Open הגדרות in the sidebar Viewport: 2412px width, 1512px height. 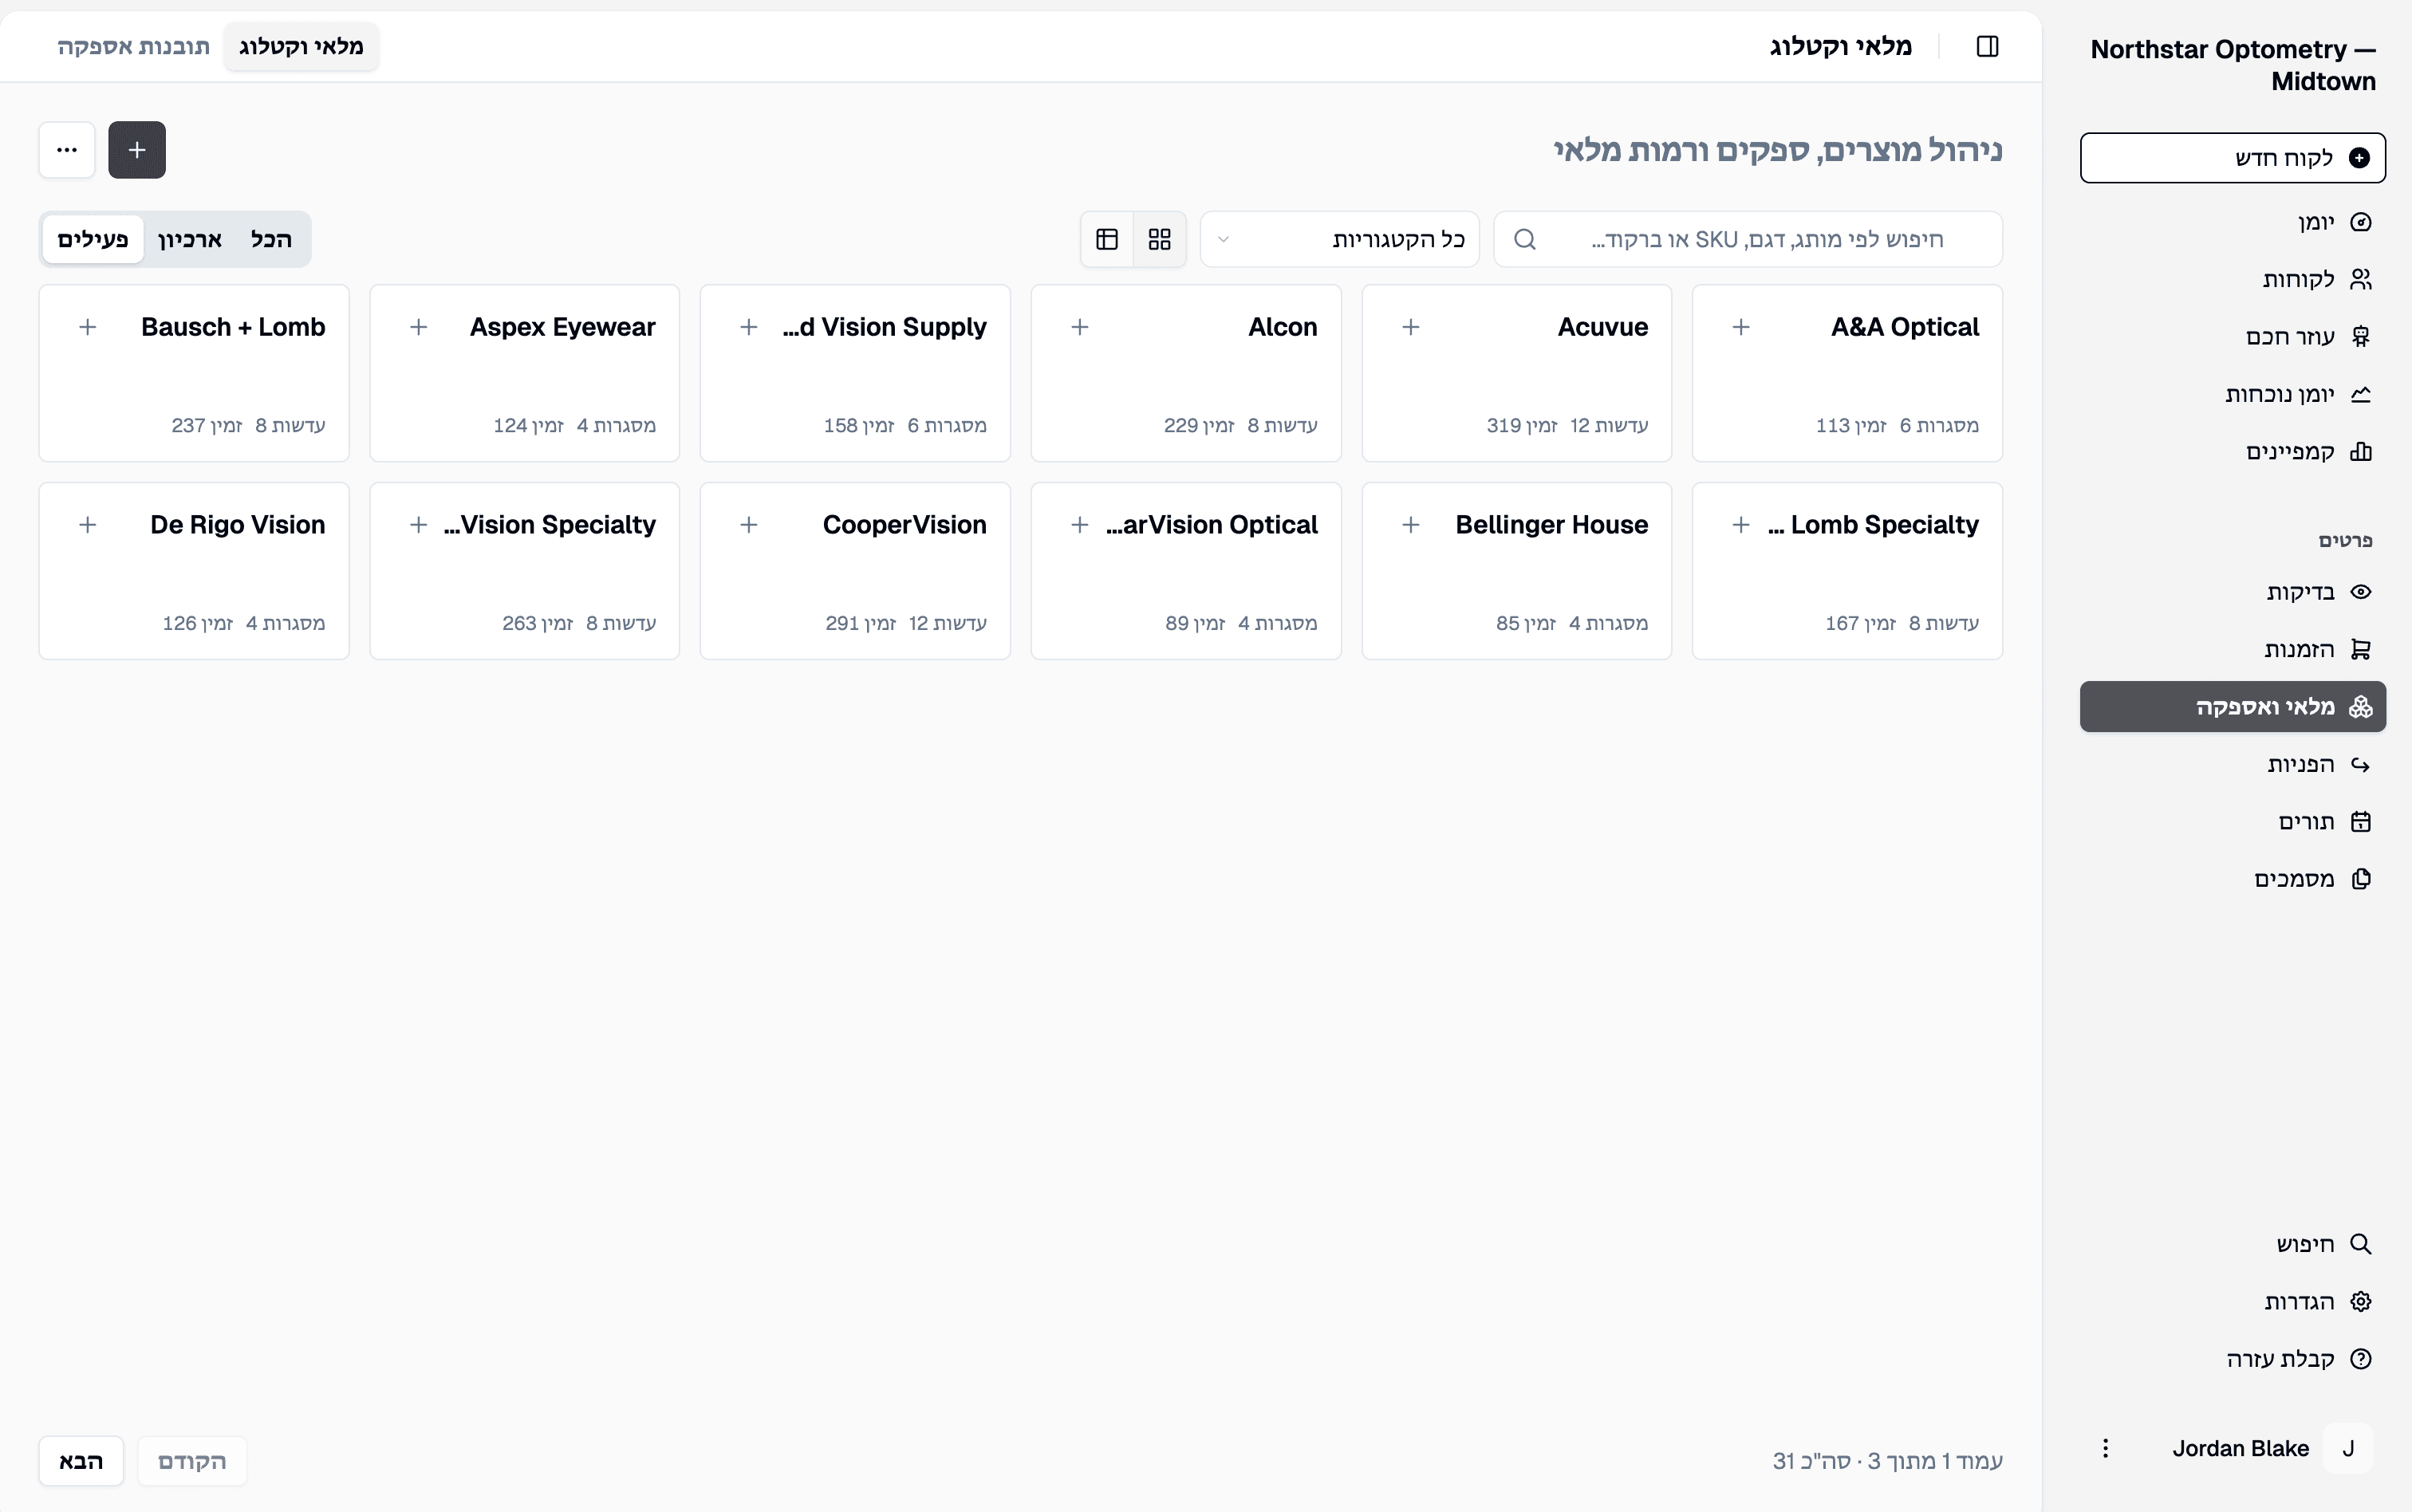(2233, 1301)
